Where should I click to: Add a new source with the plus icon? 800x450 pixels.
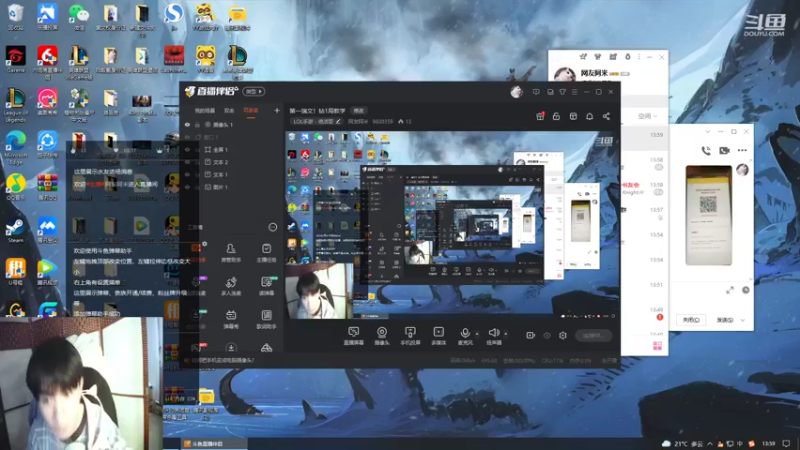pyautogui.click(x=277, y=110)
